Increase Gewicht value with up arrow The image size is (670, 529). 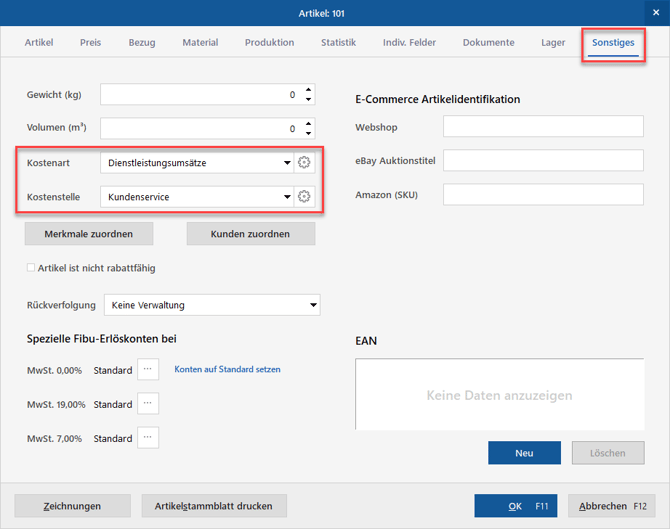click(309, 90)
